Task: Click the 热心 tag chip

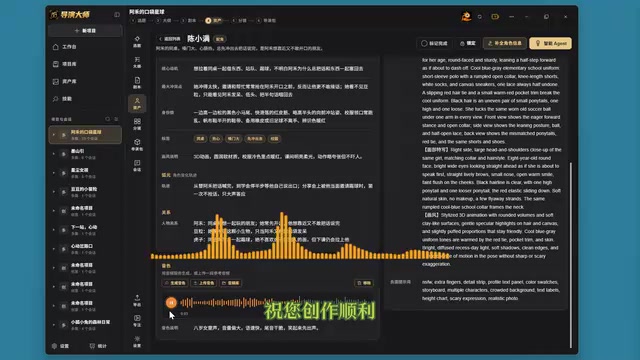Action: click(216, 139)
